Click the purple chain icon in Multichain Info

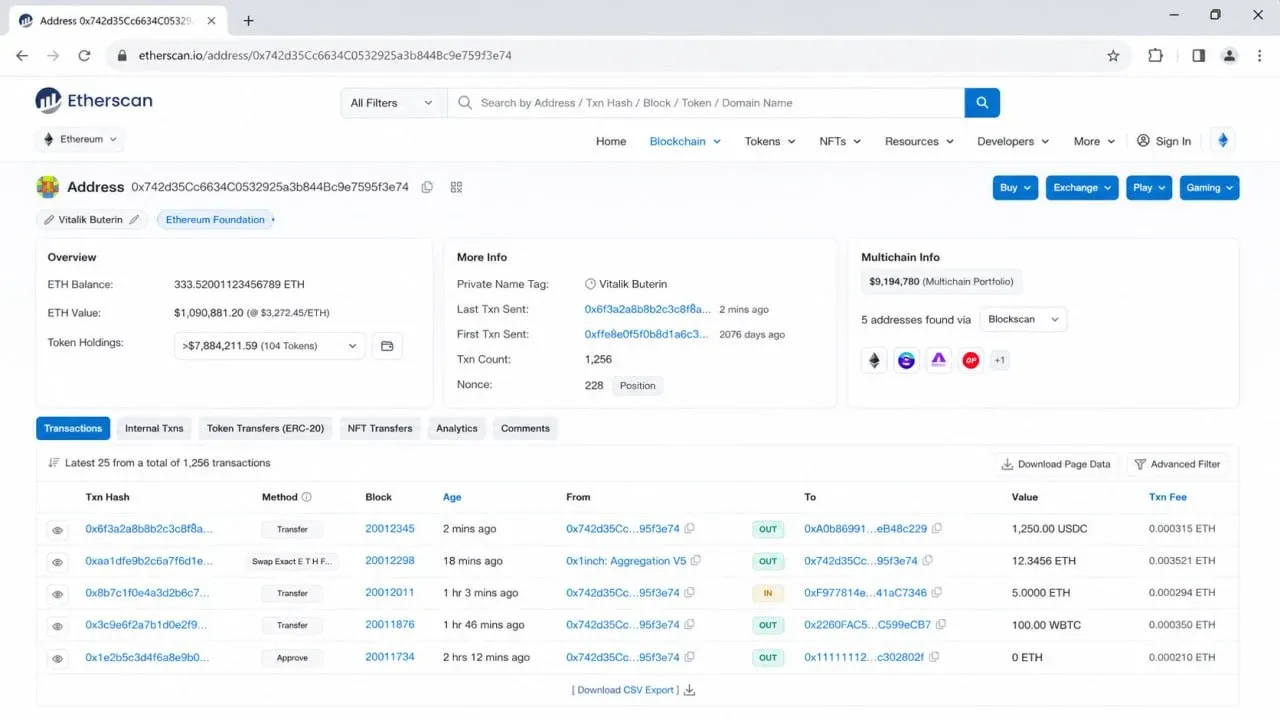pos(938,360)
